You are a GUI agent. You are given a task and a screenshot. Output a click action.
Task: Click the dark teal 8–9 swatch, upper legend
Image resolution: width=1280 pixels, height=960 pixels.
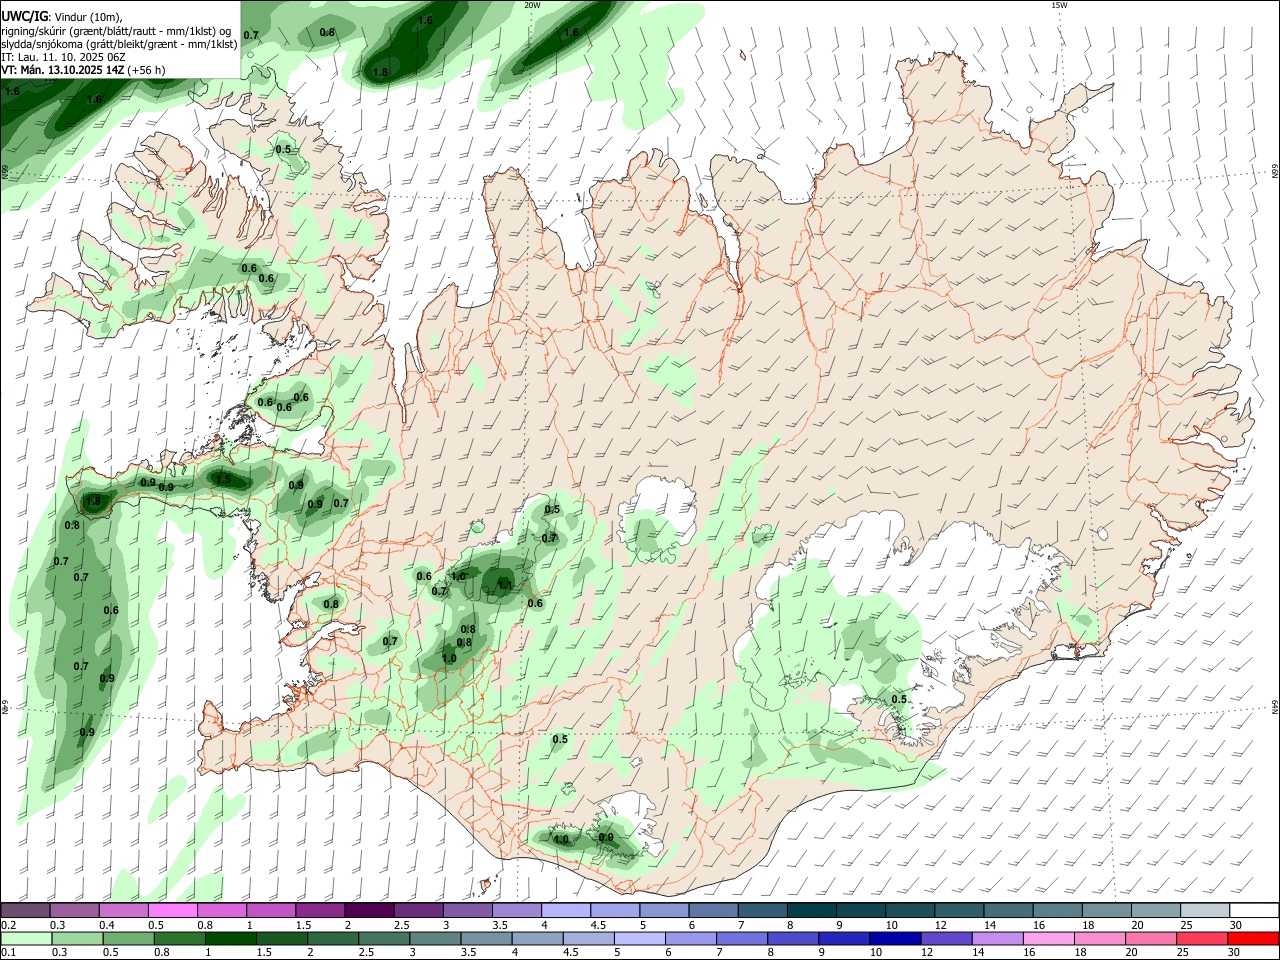(x=811, y=911)
